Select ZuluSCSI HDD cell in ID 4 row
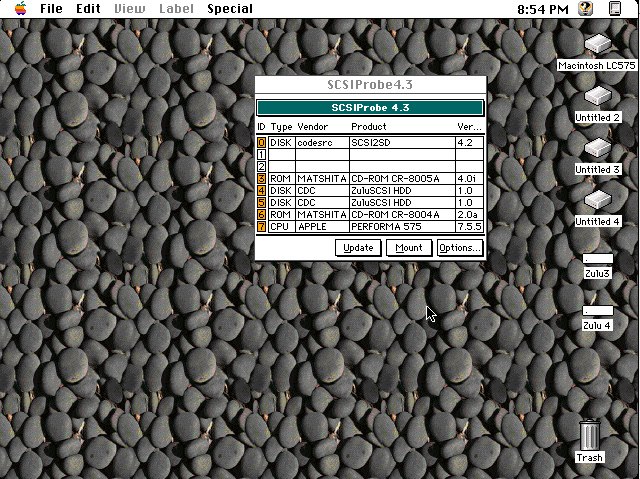 point(402,191)
